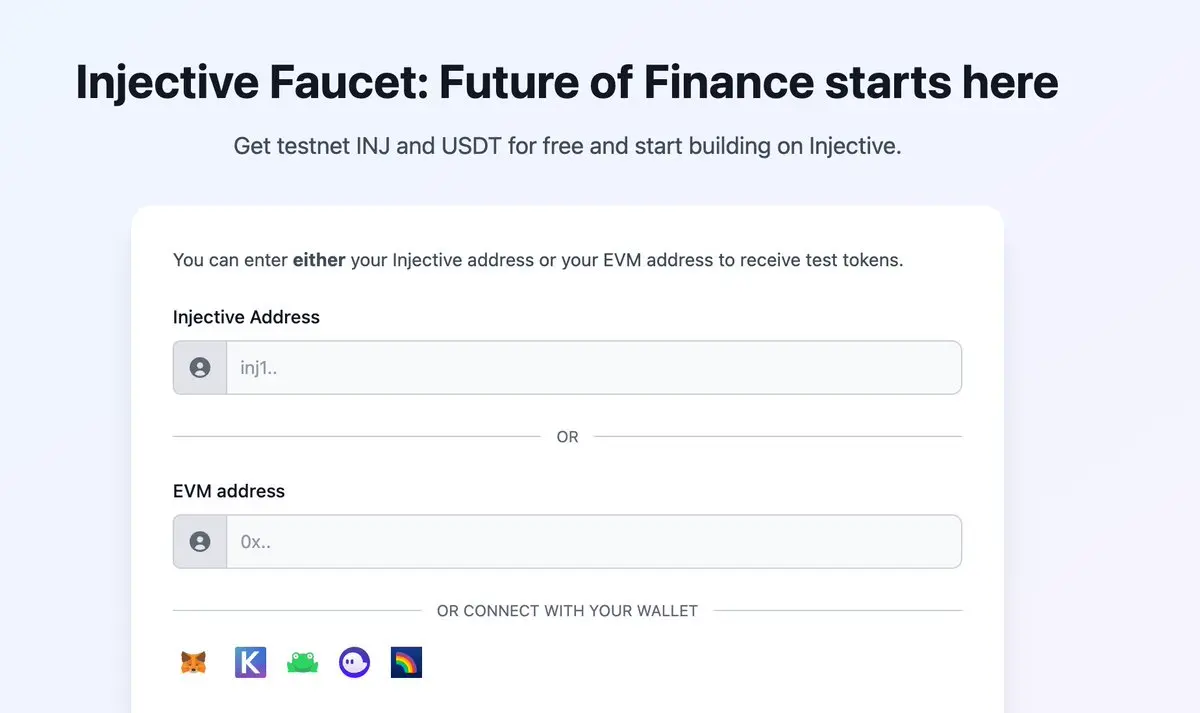Viewport: 1200px width, 713px height.
Task: Click the "OR" divider between address fields
Action: [567, 437]
